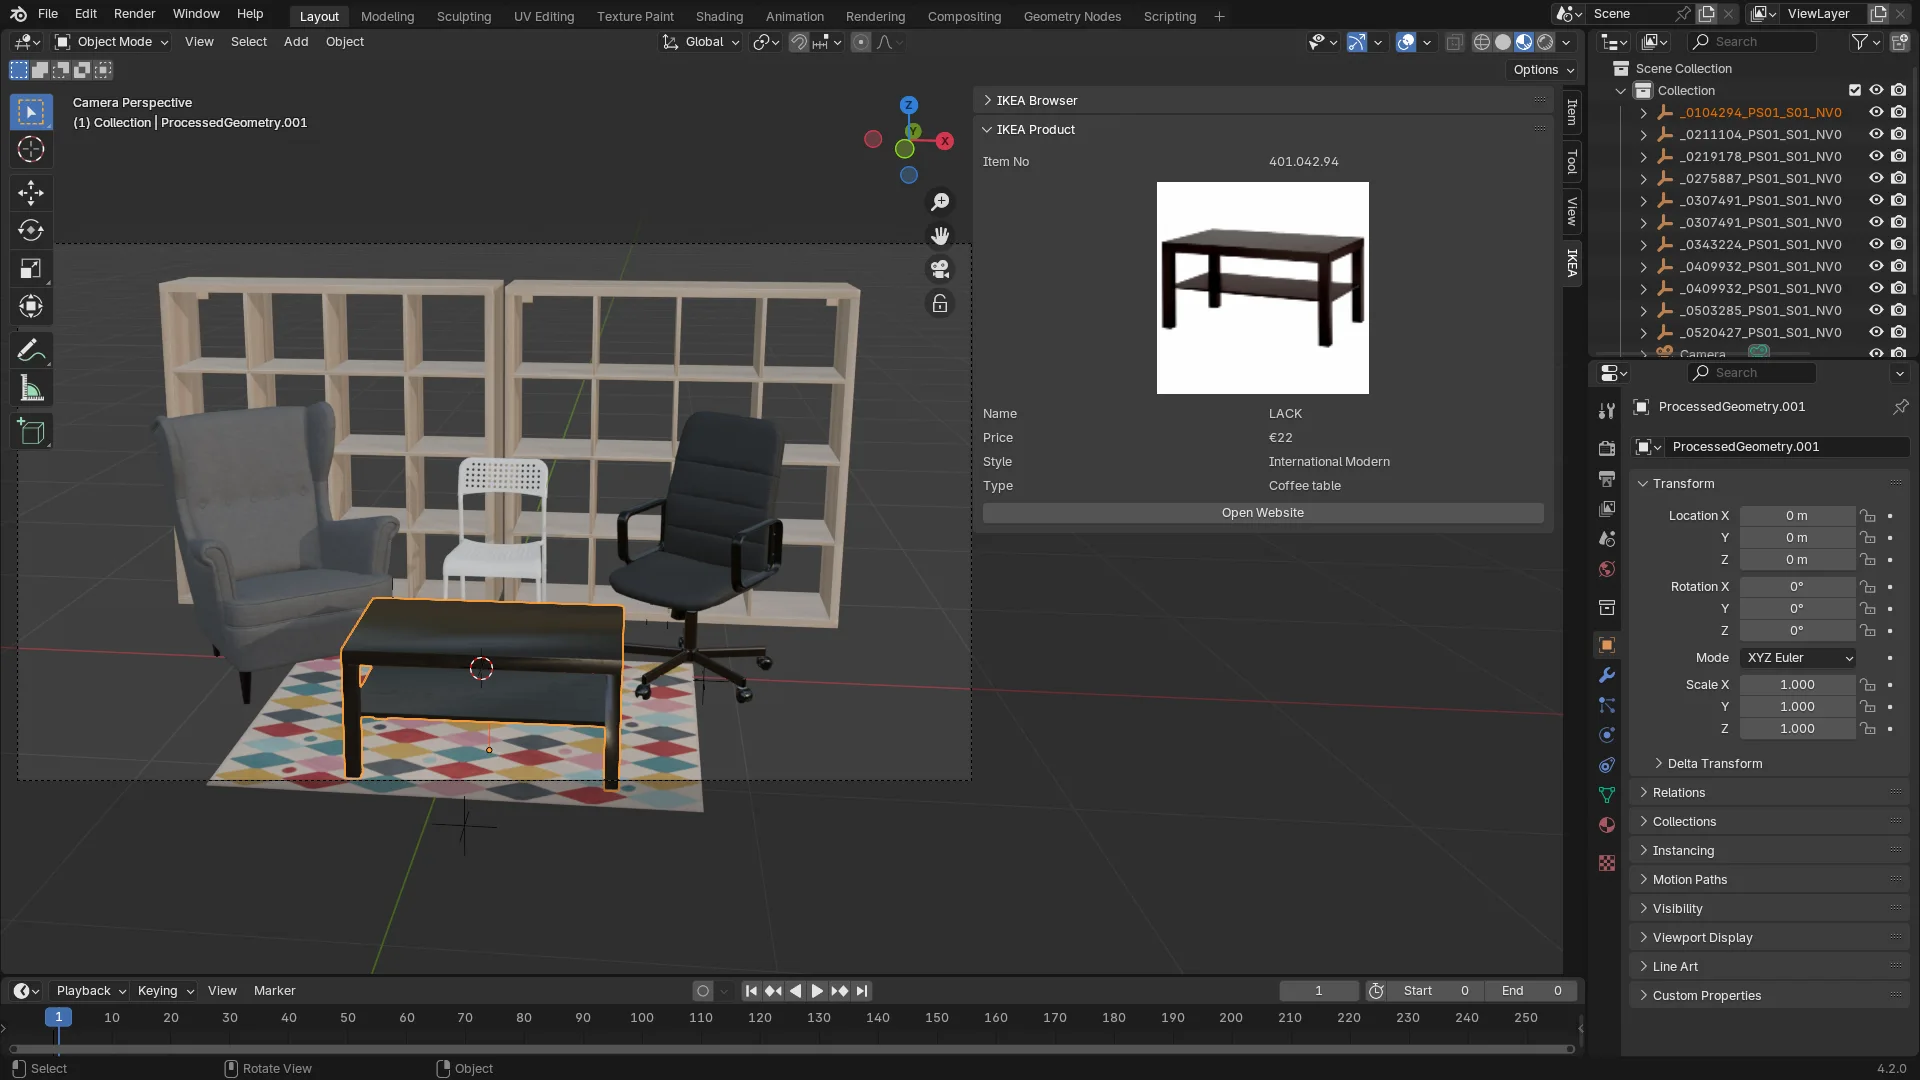Expand the Delta Transform section
Image resolution: width=1920 pixels, height=1080 pixels.
click(x=1714, y=763)
